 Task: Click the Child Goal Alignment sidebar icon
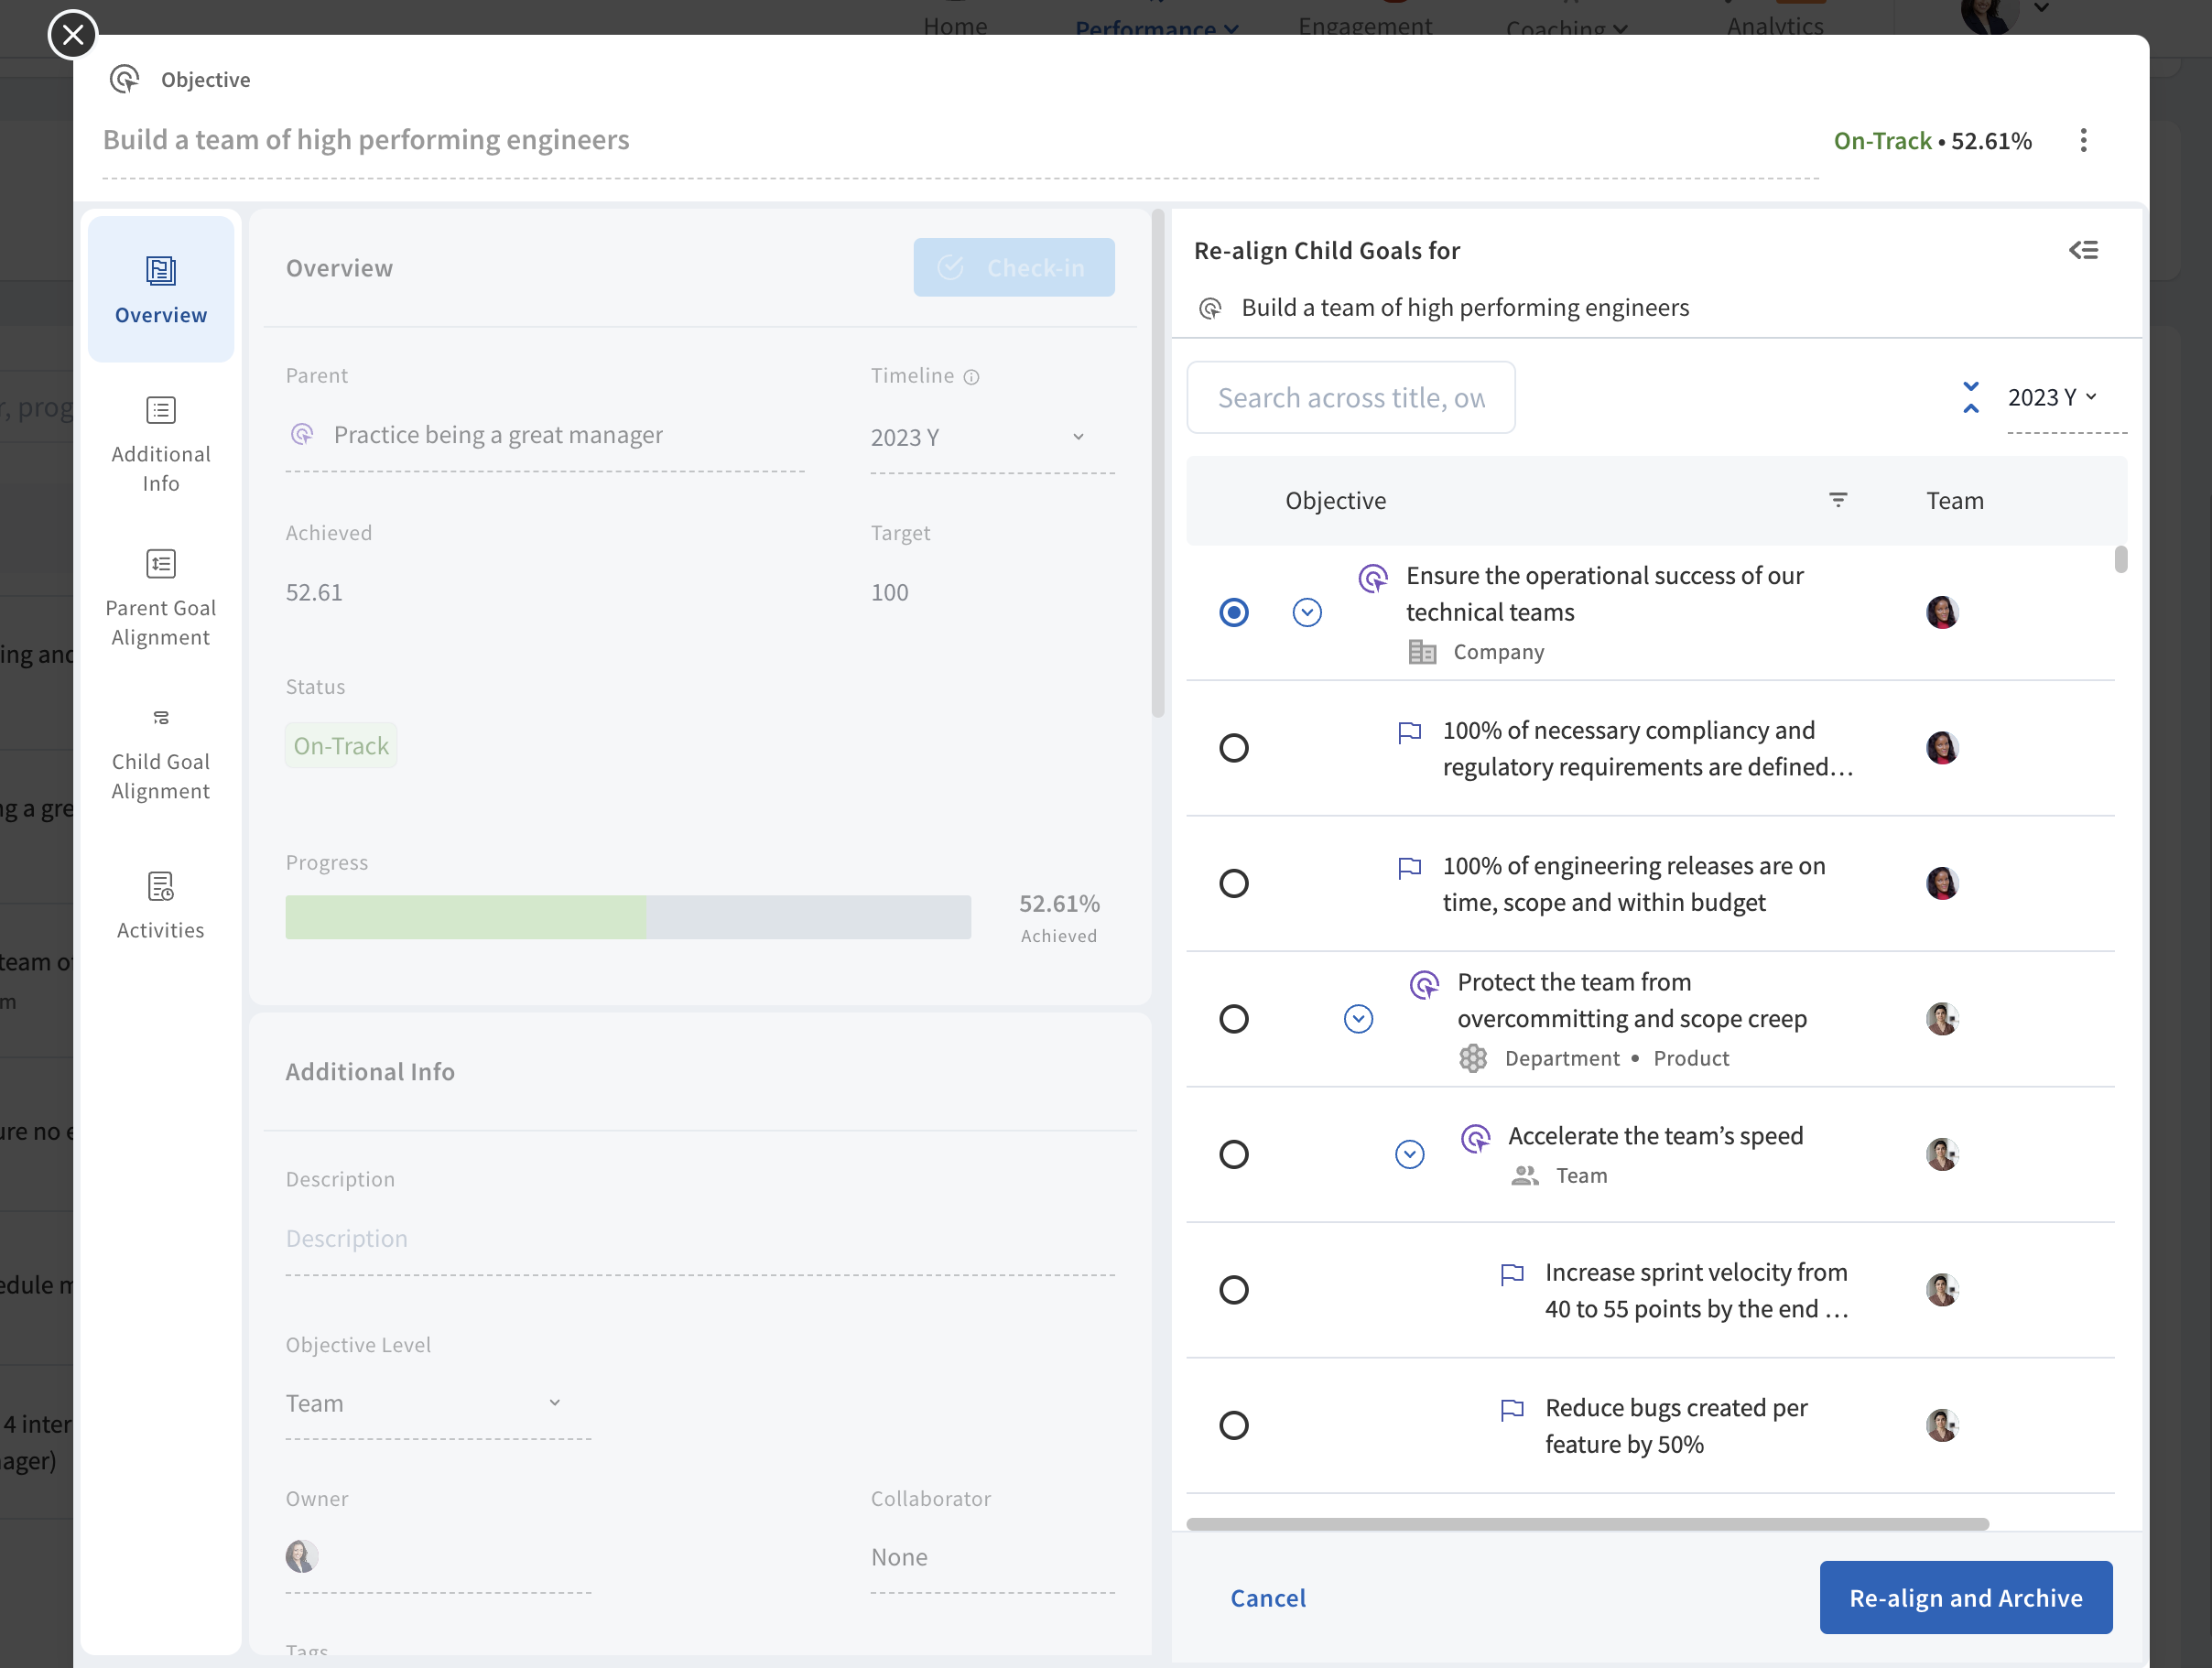(x=160, y=718)
